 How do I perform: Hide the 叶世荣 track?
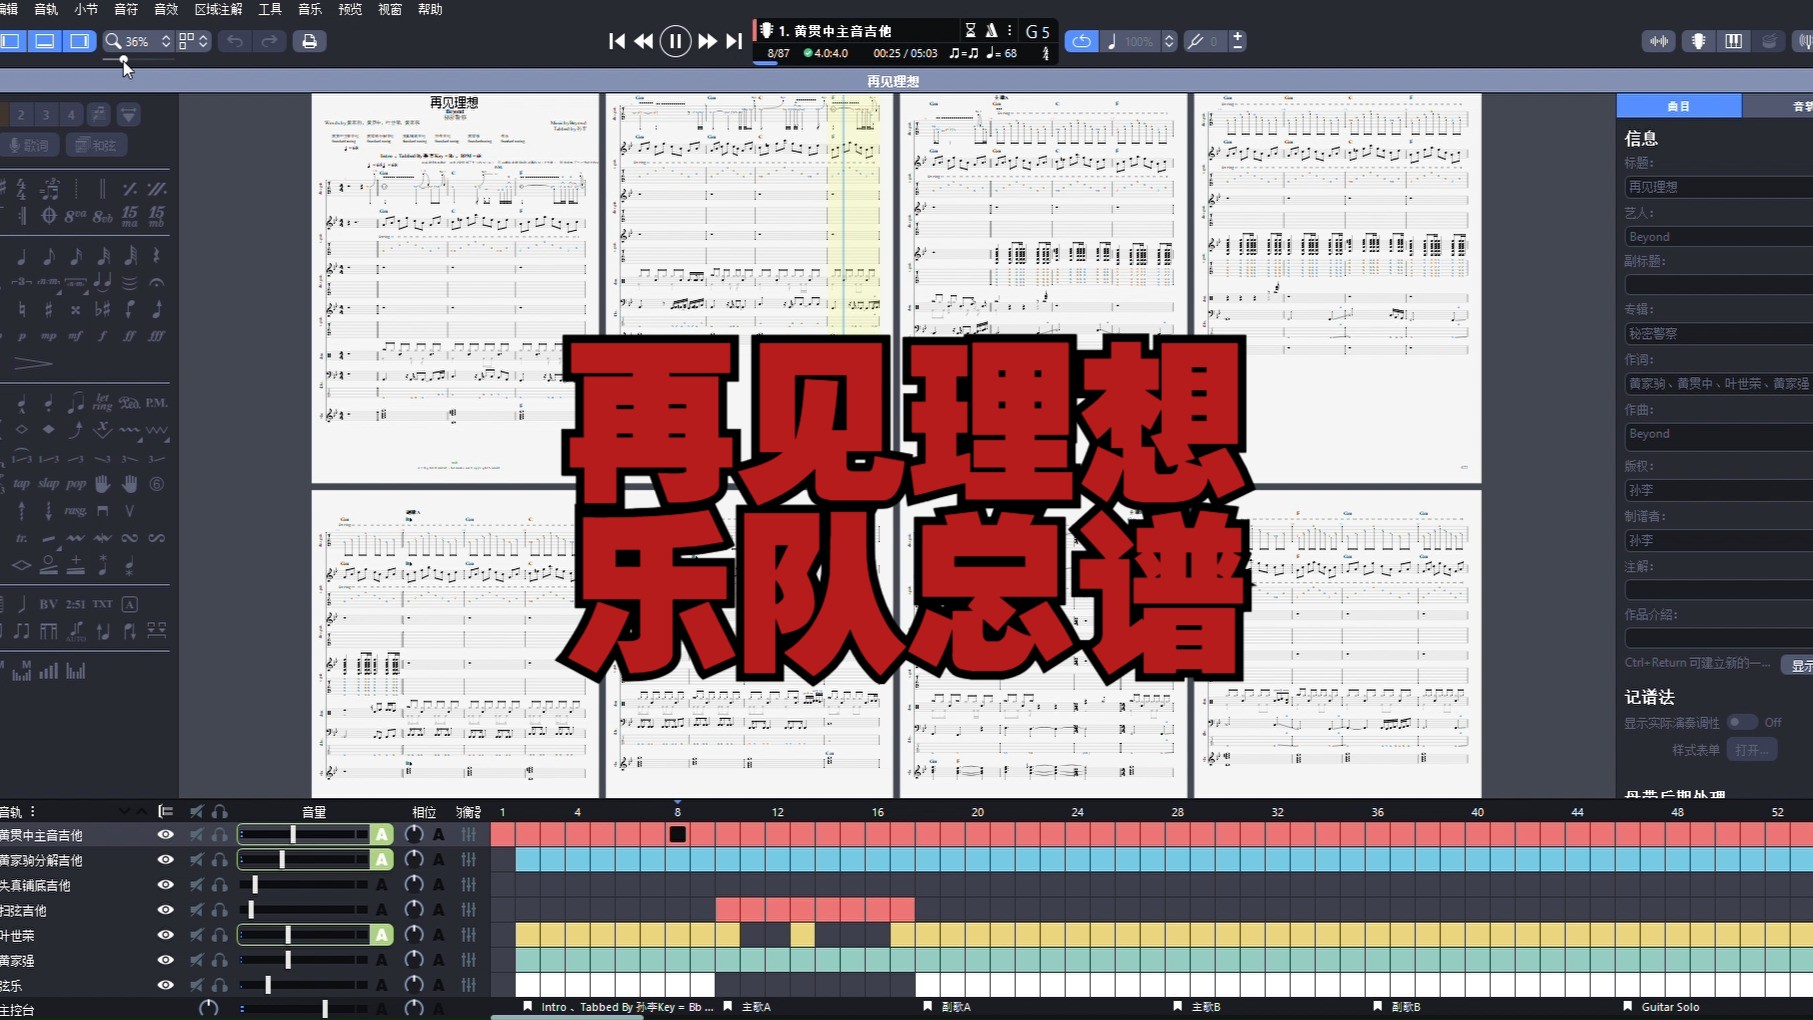coord(165,934)
